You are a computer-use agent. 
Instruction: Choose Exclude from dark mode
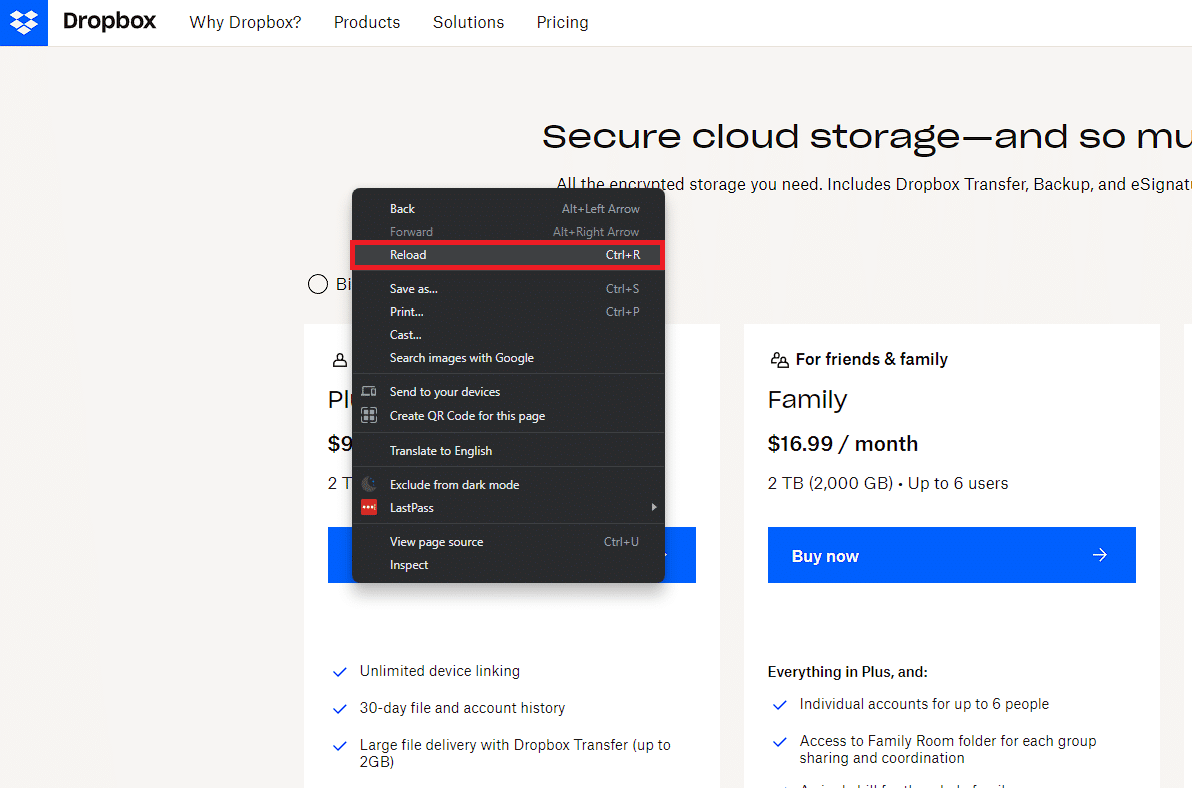508,485
